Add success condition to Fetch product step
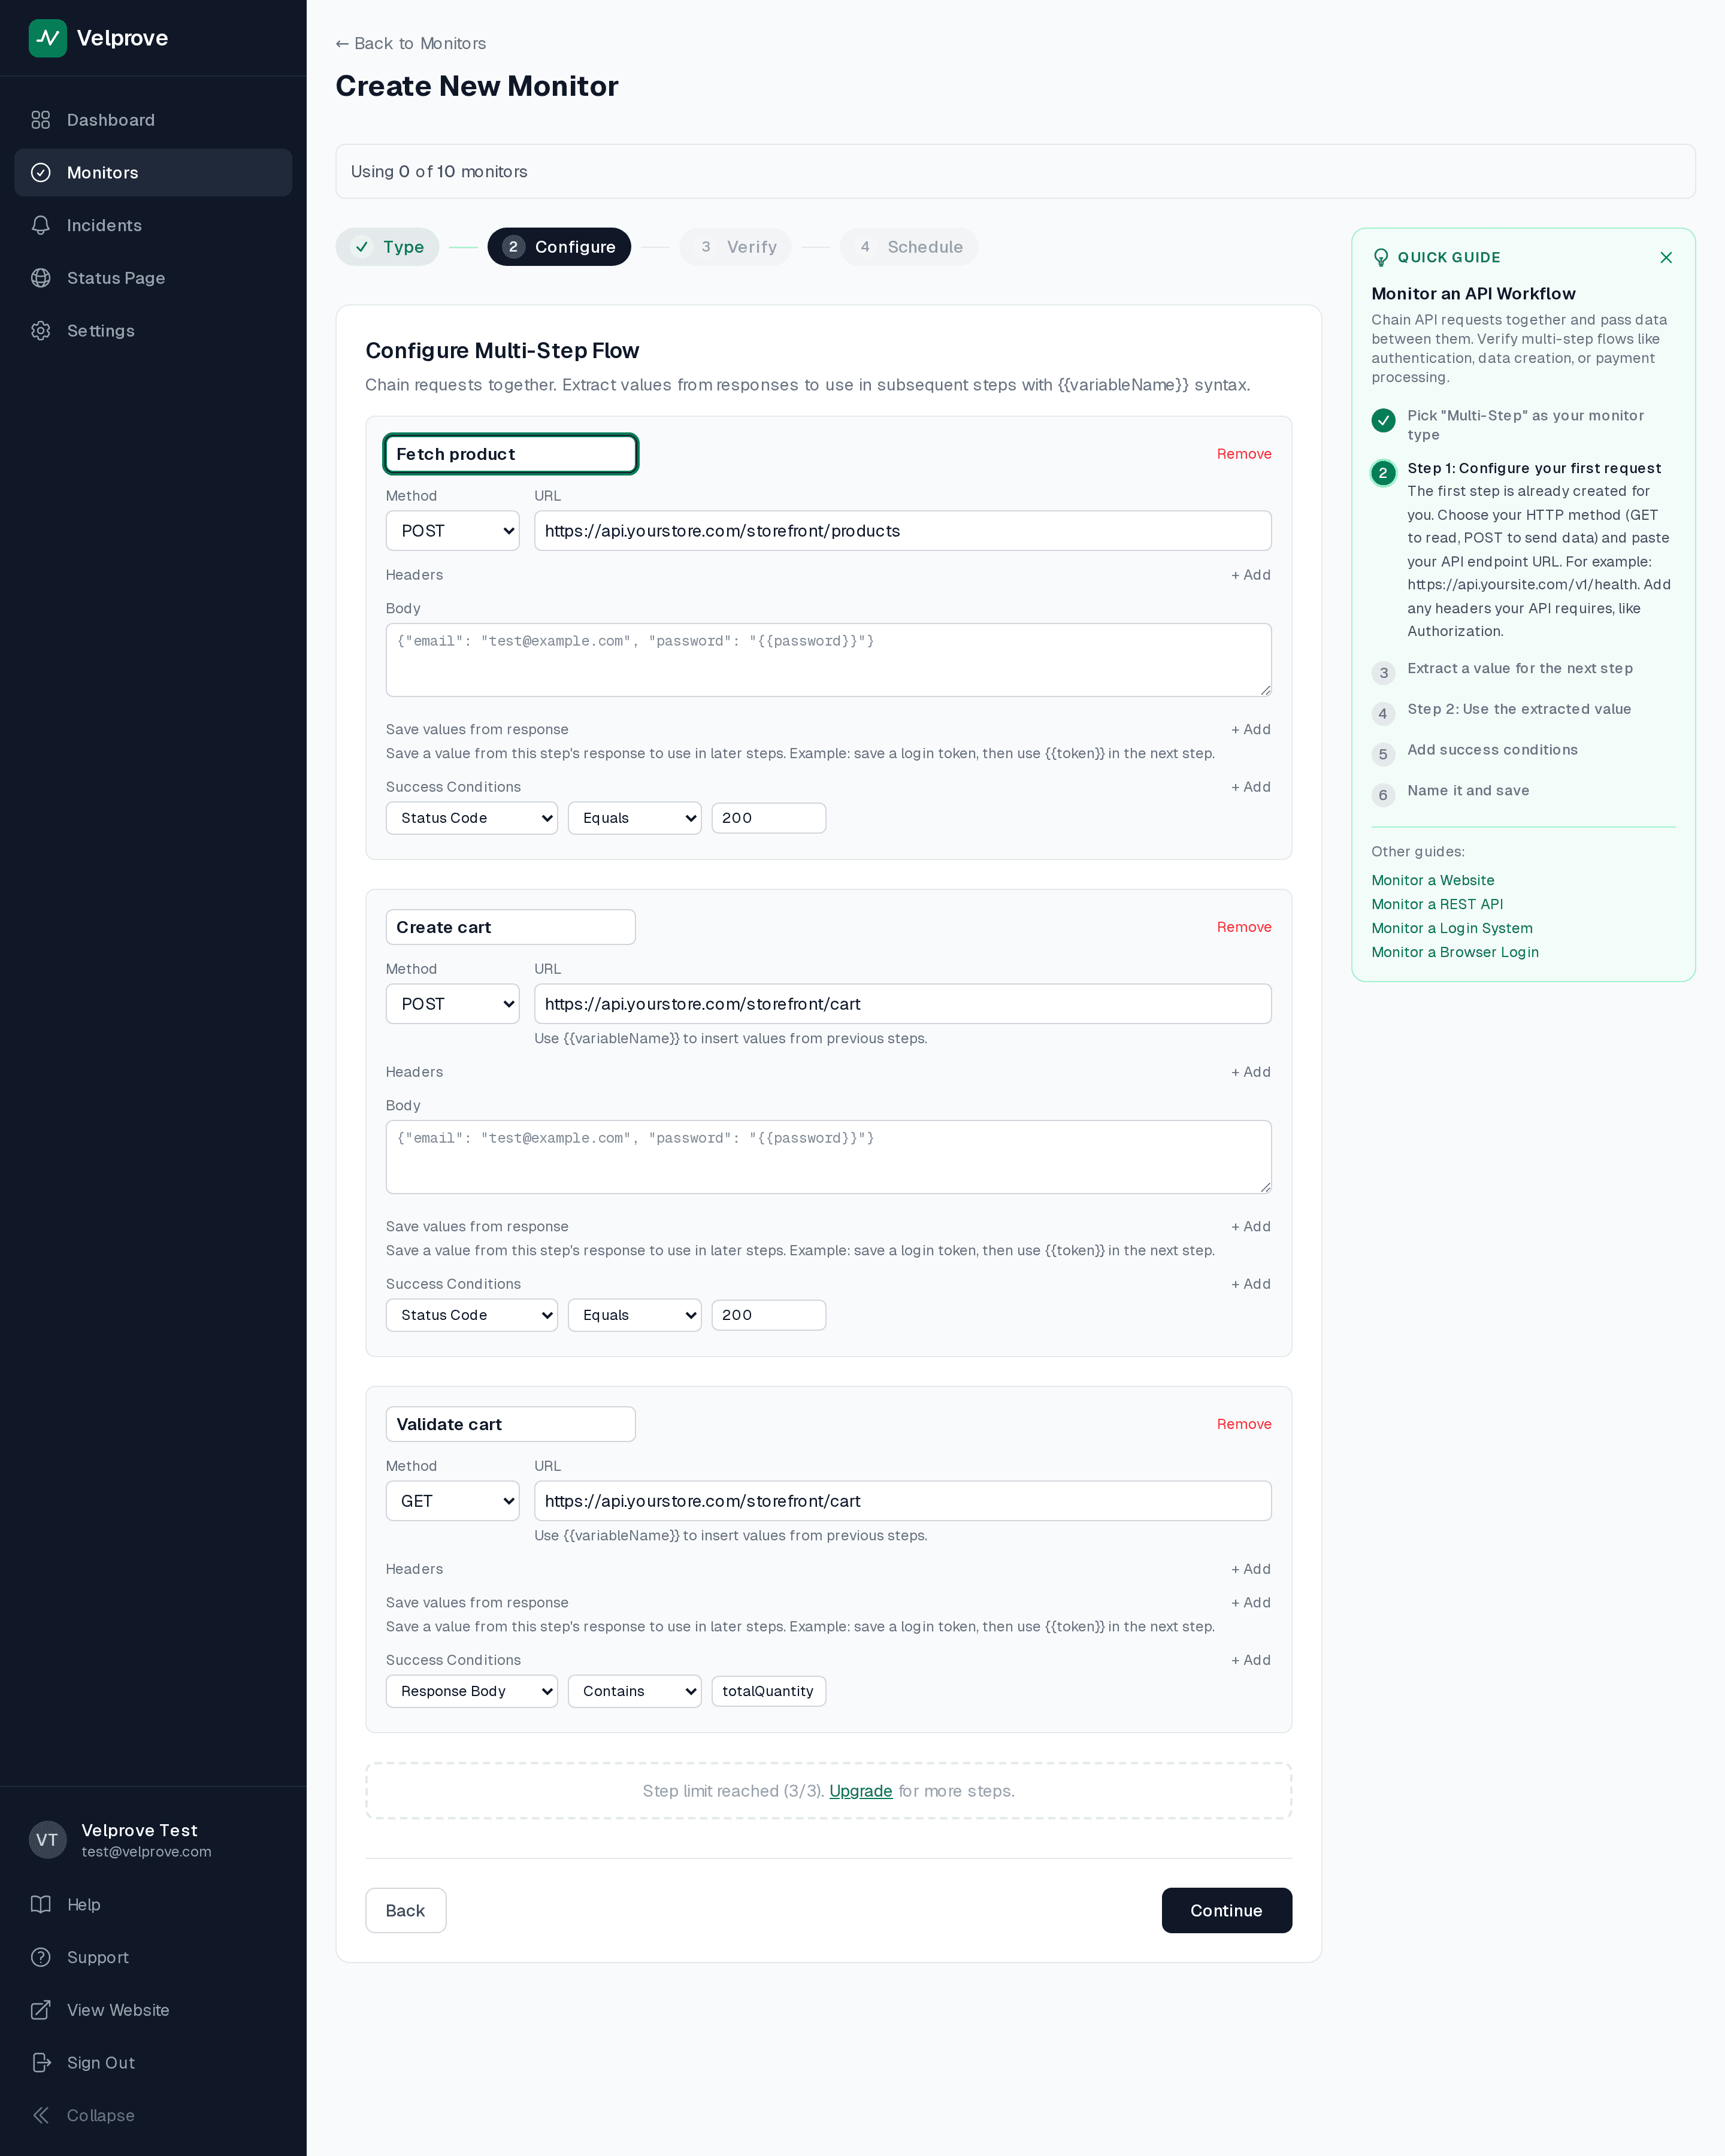This screenshot has height=2156, width=1725. pos(1251,787)
